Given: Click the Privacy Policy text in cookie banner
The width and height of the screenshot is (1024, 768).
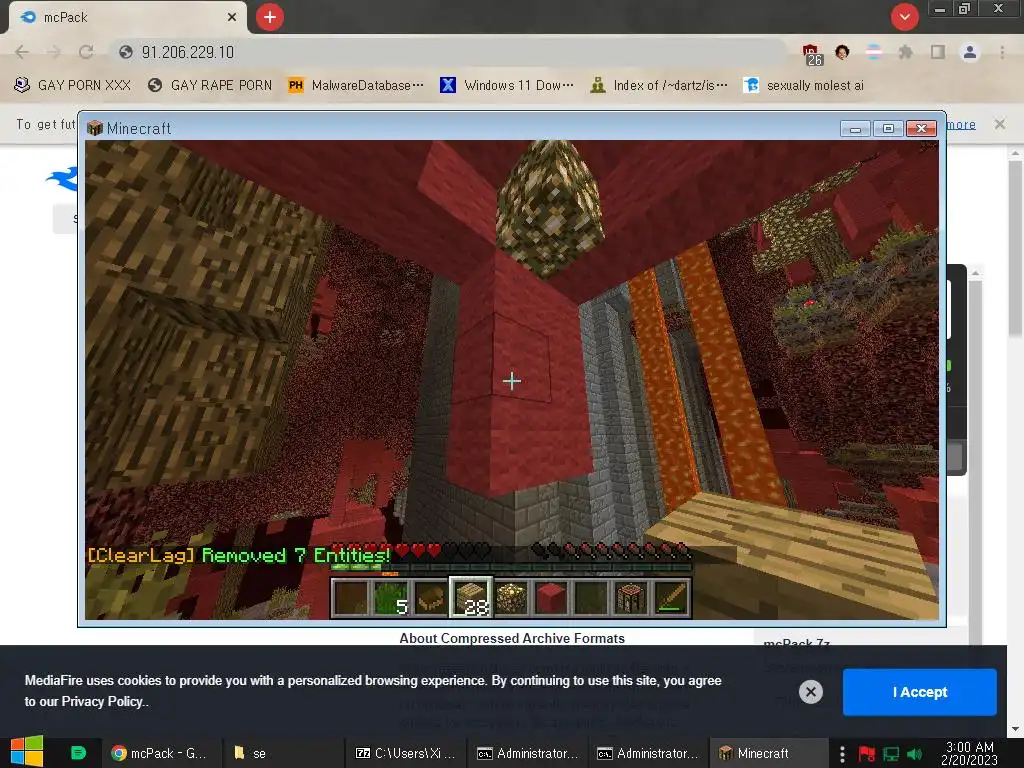Looking at the screenshot, I should [x=102, y=701].
